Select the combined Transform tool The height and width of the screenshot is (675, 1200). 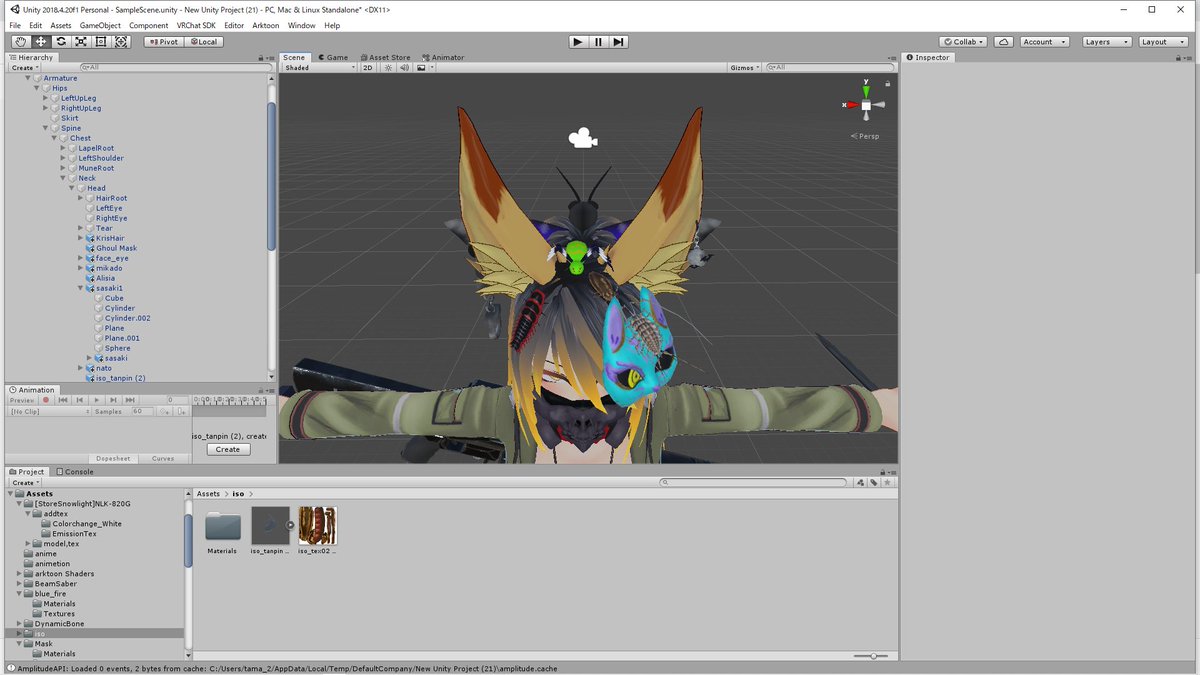point(121,42)
